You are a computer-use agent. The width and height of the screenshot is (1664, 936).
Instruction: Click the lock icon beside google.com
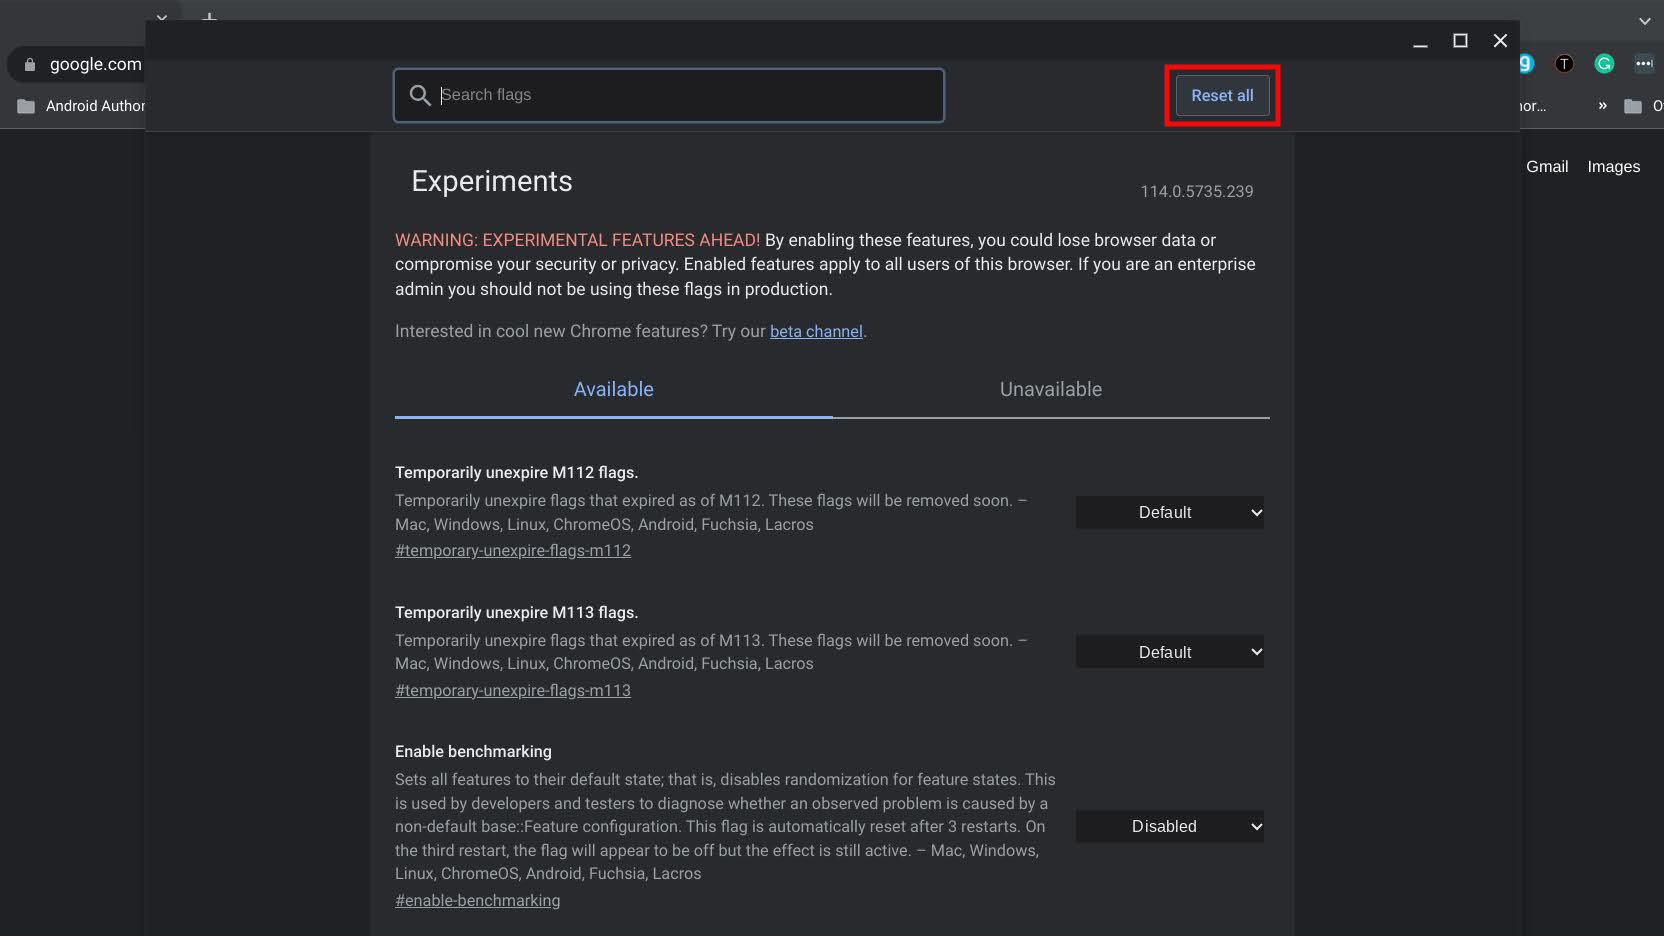[30, 65]
